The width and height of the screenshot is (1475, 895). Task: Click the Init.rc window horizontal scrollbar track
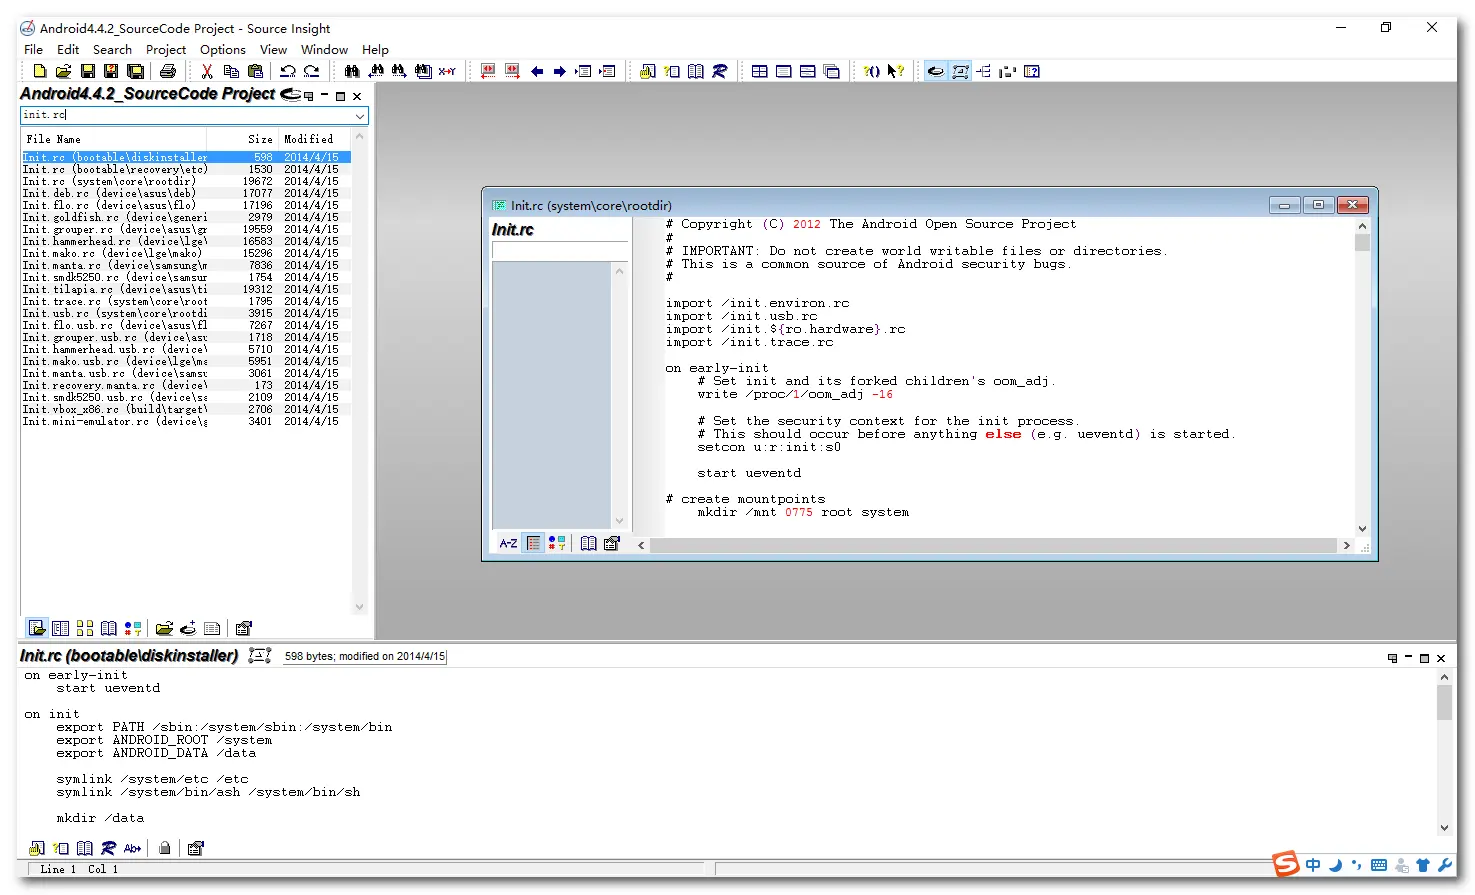pos(995,545)
